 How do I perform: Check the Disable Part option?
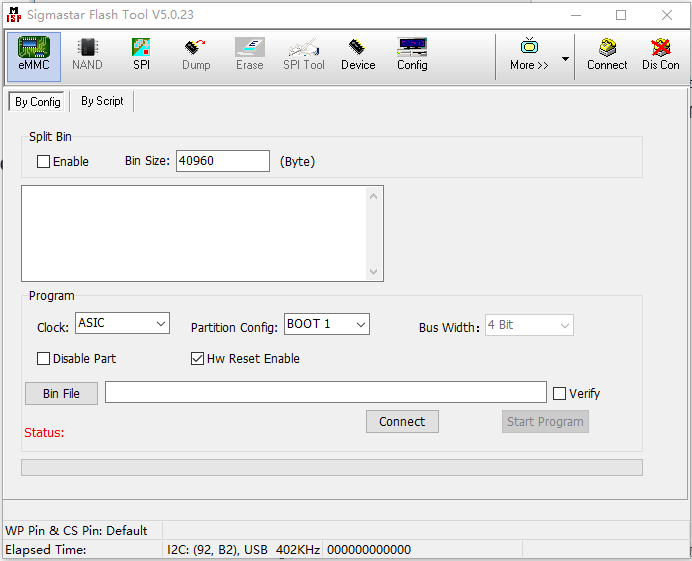[x=44, y=359]
